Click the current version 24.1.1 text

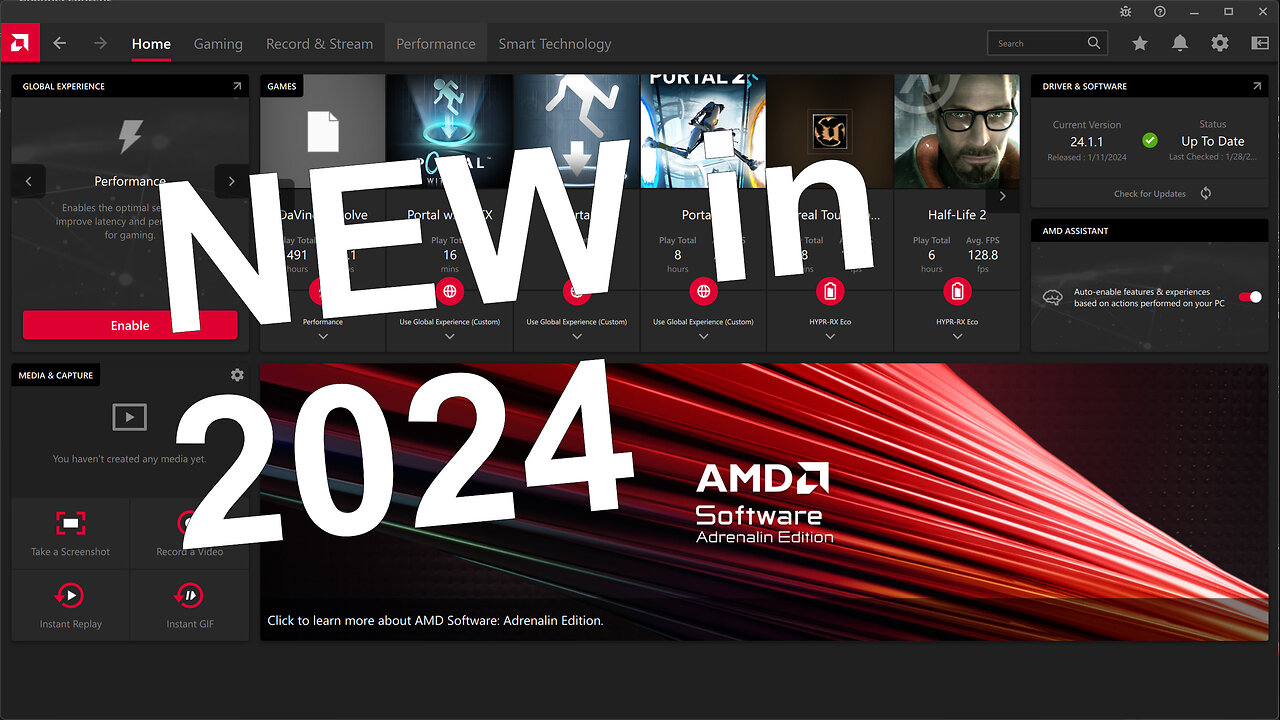[x=1086, y=142]
